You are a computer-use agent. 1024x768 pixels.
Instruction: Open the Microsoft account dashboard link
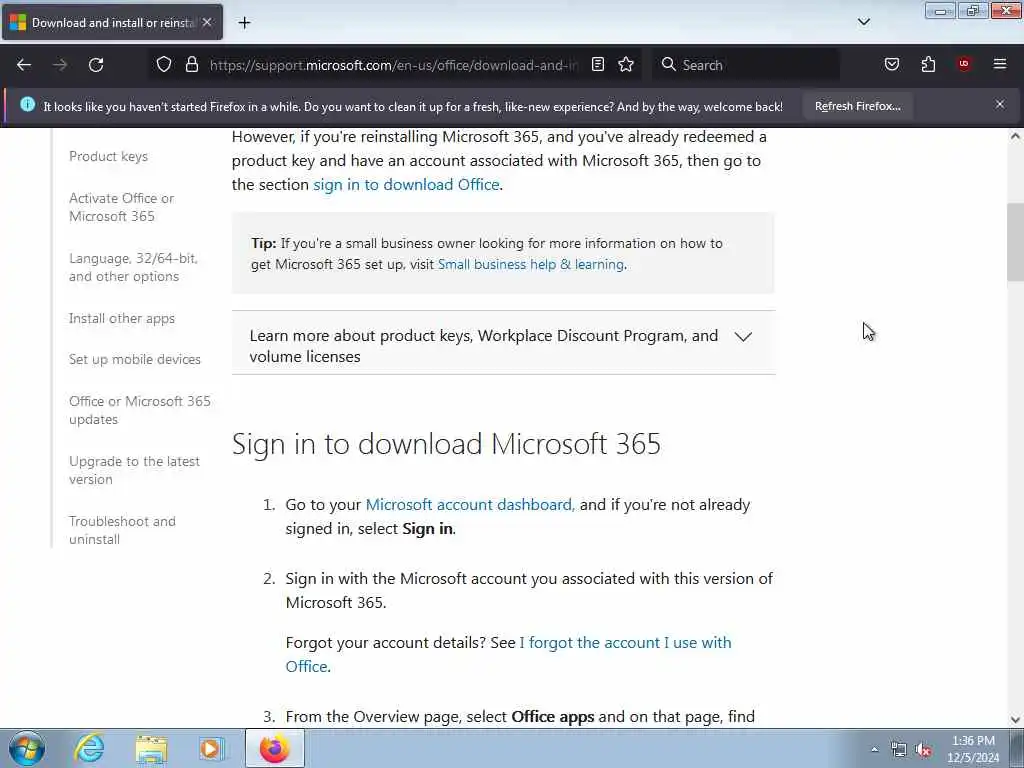point(470,505)
